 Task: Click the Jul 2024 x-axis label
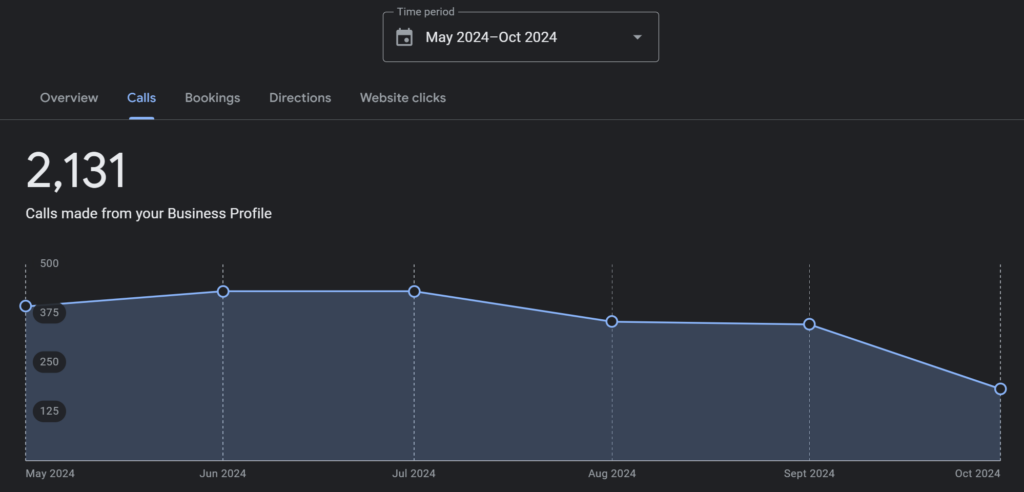414,473
